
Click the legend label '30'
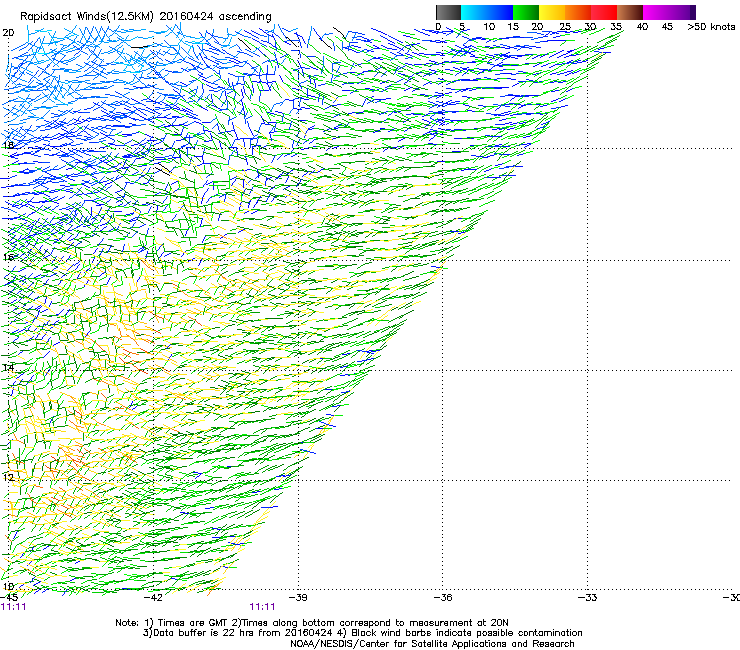[x=590, y=26]
